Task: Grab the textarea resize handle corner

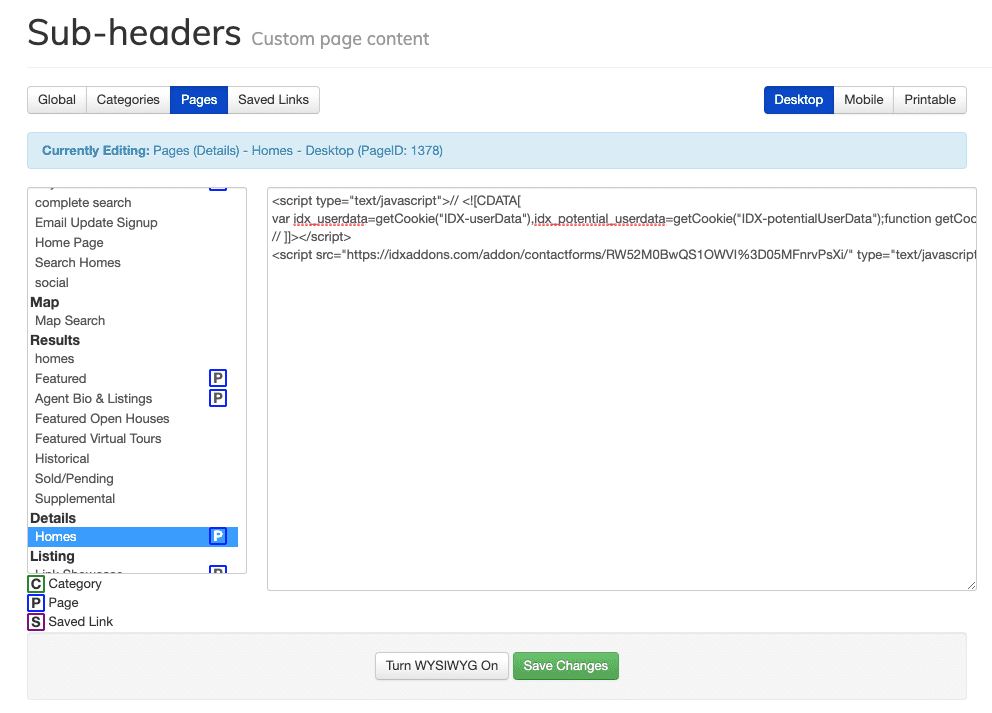Action: [x=971, y=585]
